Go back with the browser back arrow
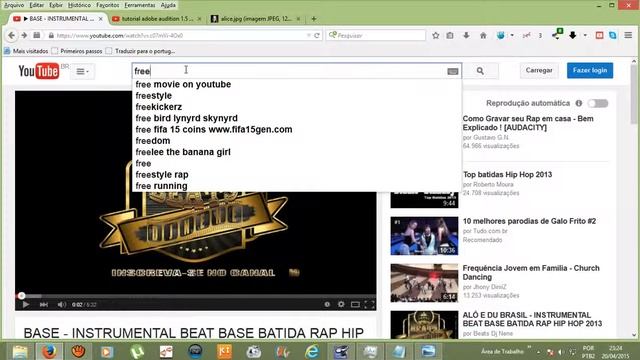Screen dimensions: 640x360 point(11,36)
